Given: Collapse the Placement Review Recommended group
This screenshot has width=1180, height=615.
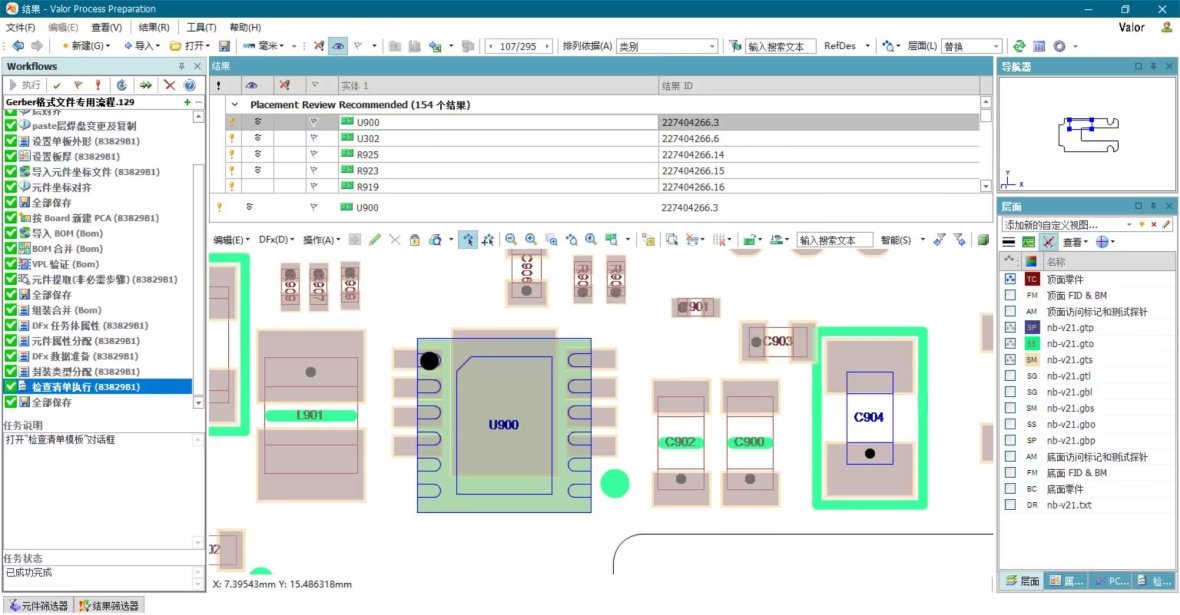Looking at the screenshot, I should 235,104.
